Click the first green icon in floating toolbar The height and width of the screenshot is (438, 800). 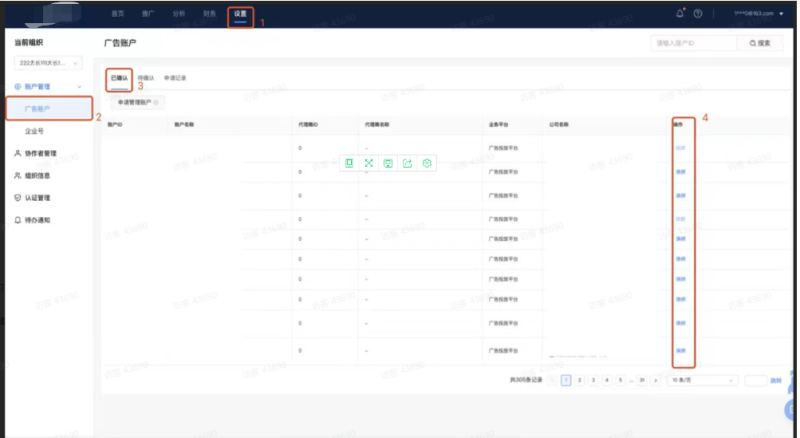349,162
